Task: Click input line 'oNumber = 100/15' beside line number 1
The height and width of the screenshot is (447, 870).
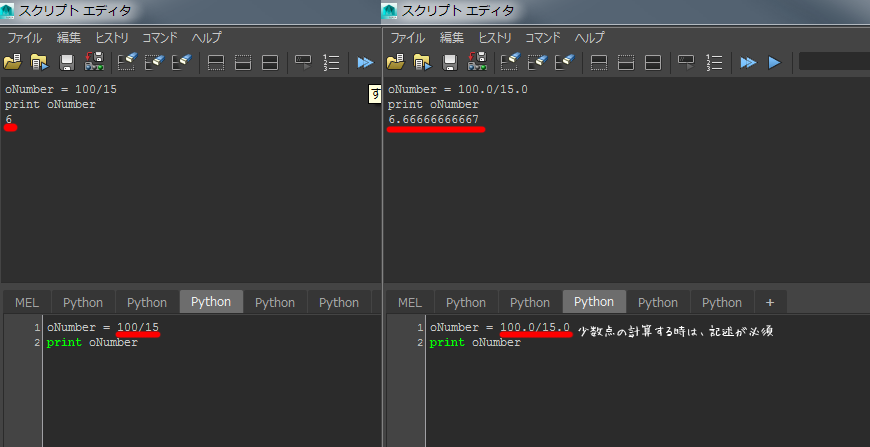Action: pyautogui.click(x=103, y=327)
